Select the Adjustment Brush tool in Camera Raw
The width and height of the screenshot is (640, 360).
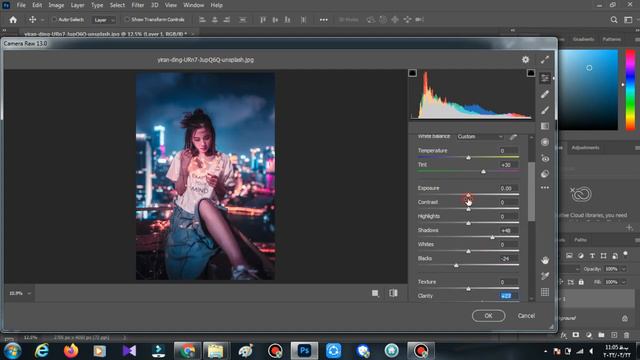545,110
